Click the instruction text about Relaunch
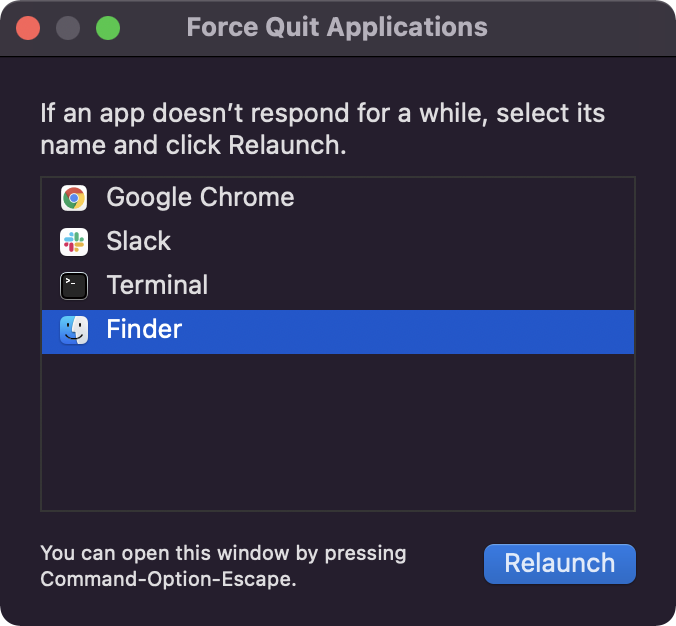The height and width of the screenshot is (626, 676). (322, 128)
